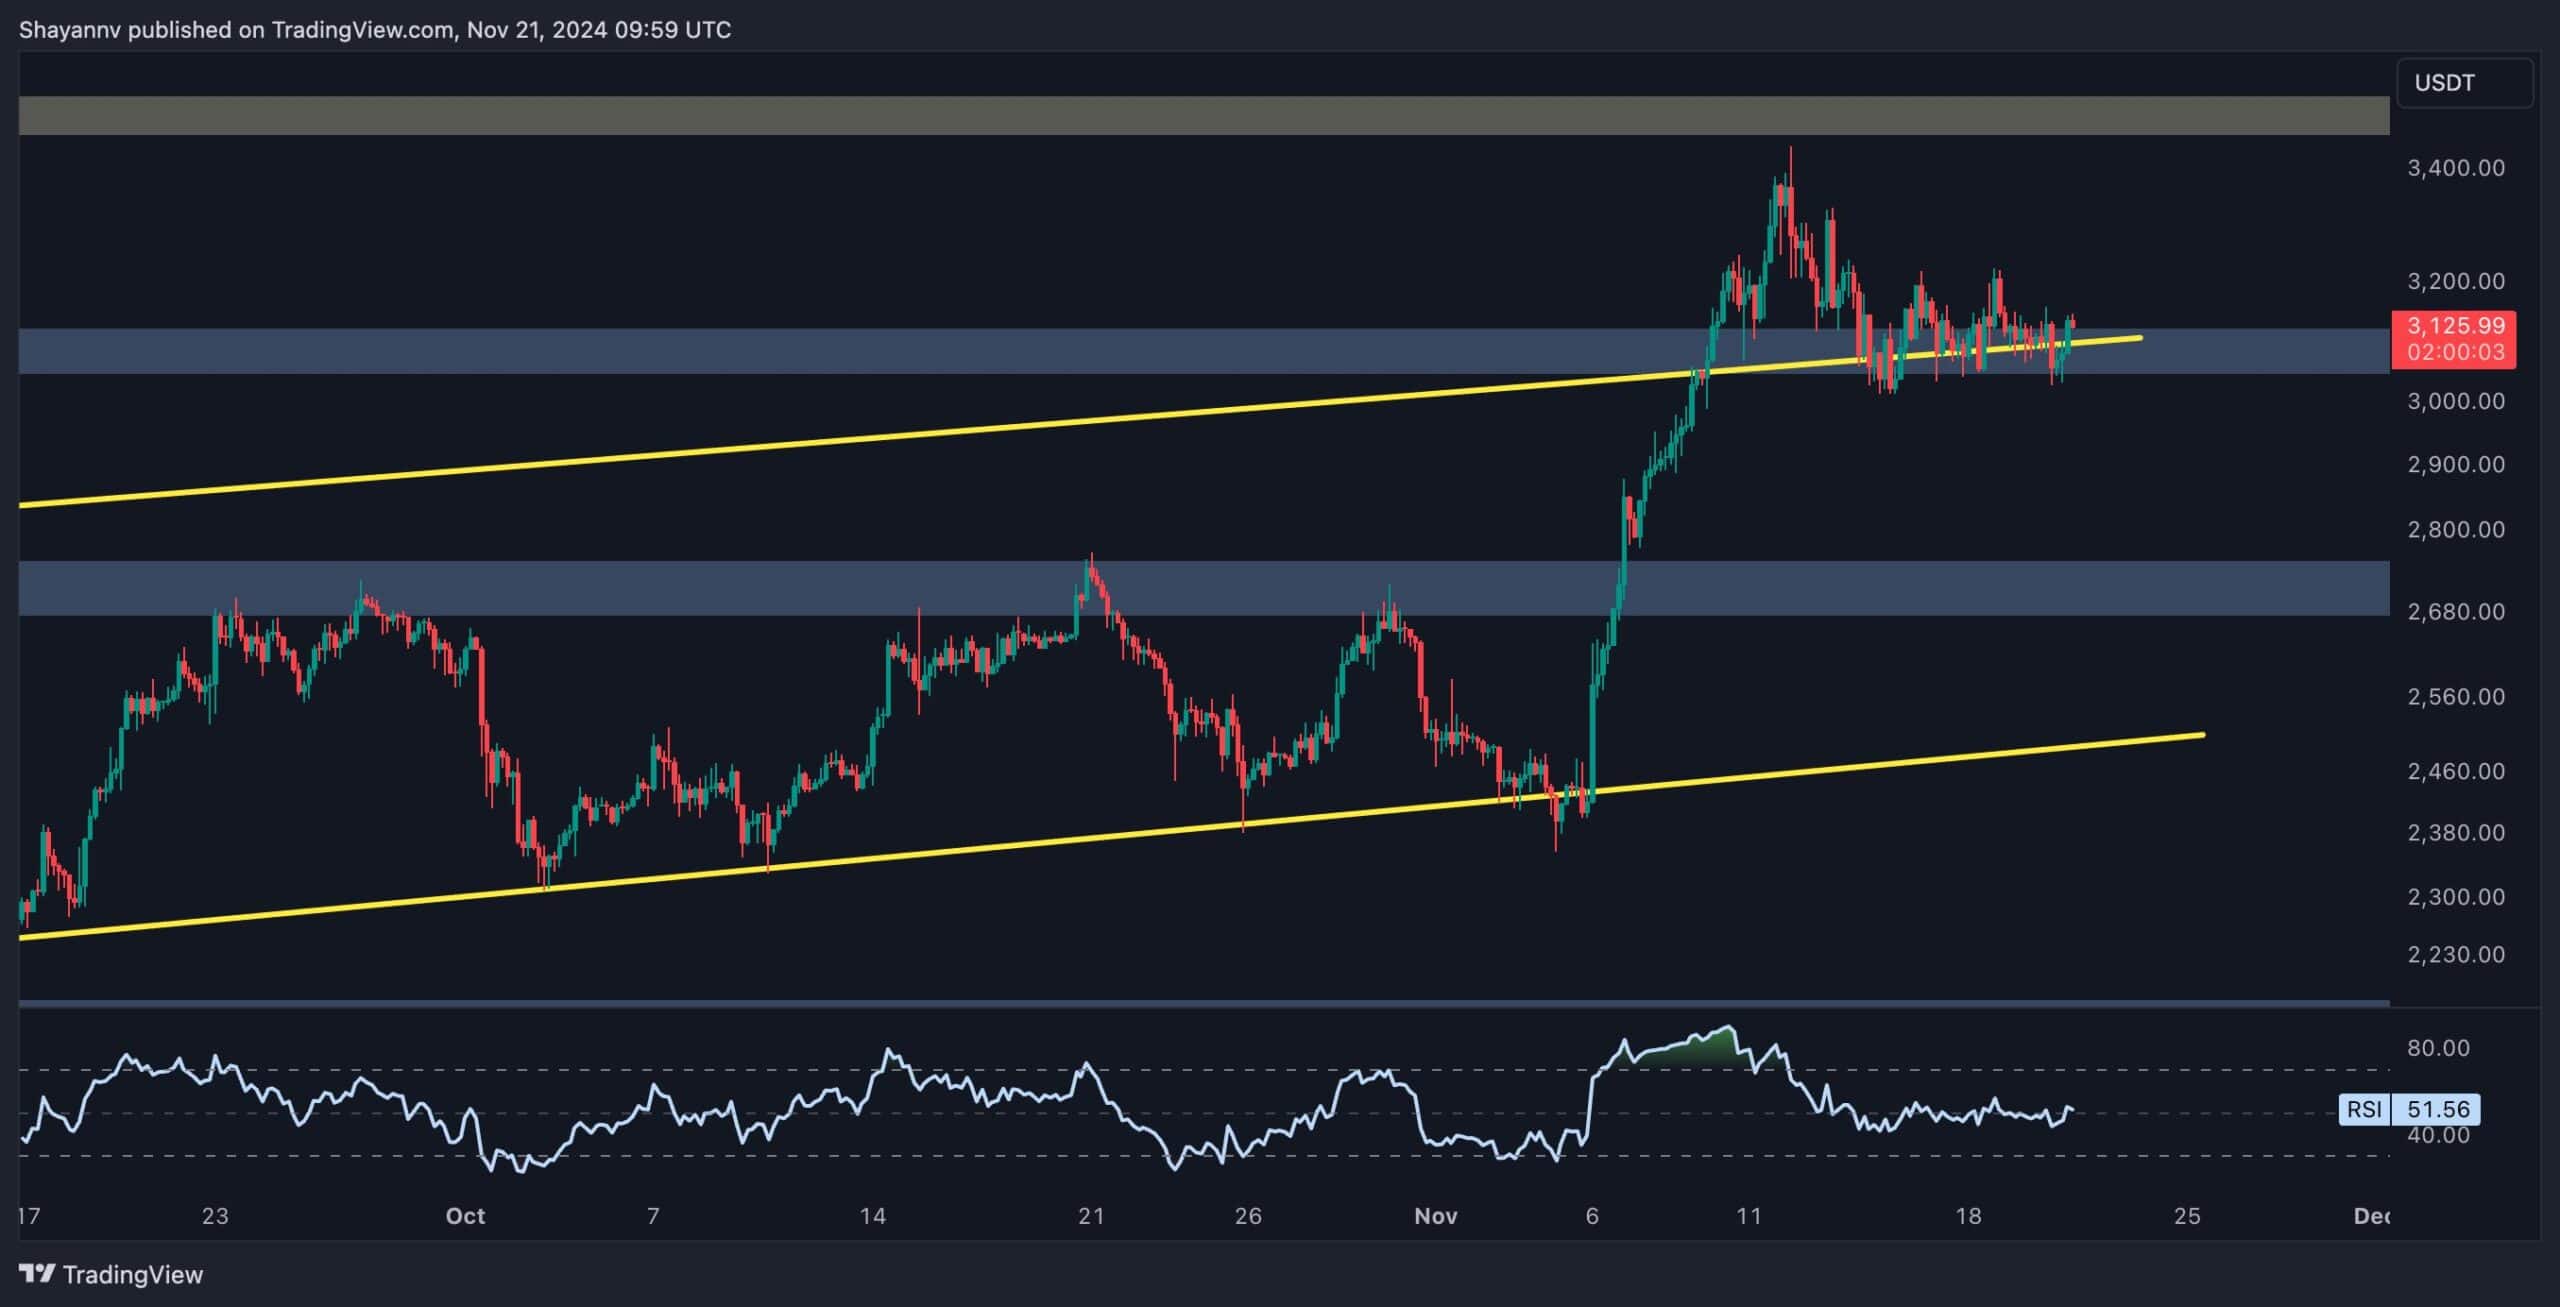Click the TradingView logo in the footer
Viewport: 2560px width, 1307px height.
111,1274
